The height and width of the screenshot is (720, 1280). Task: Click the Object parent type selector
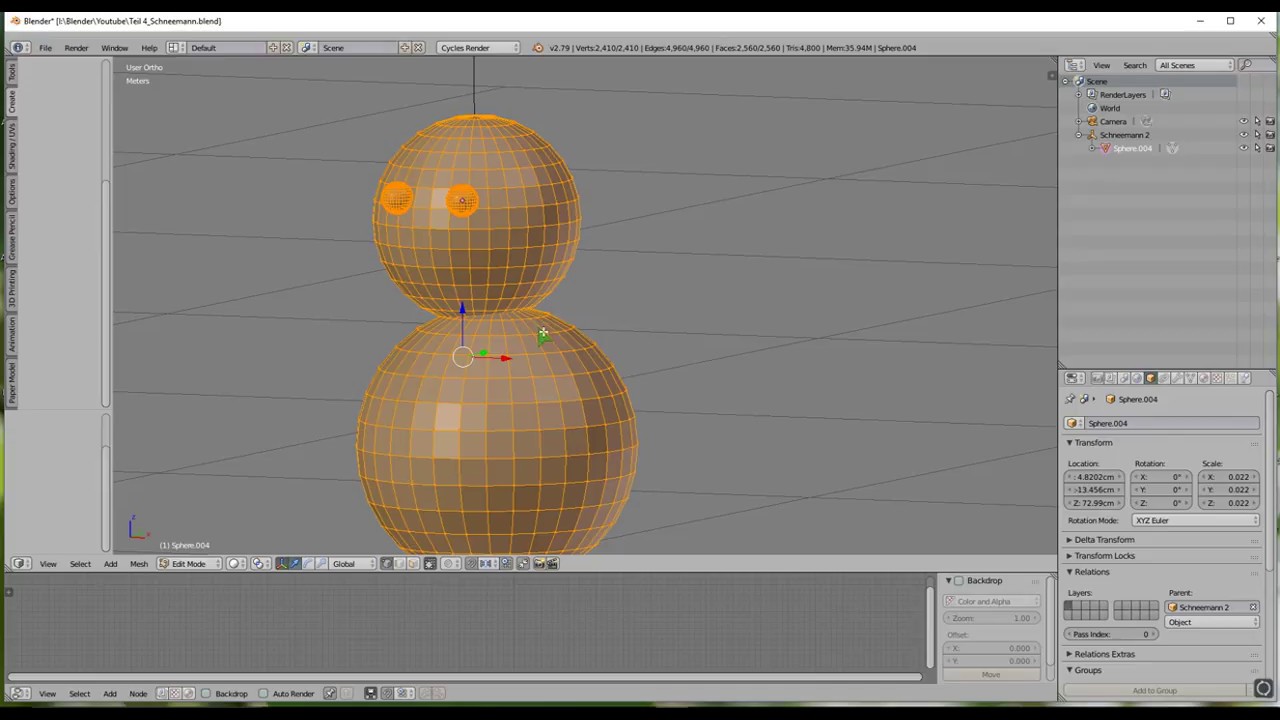click(1212, 622)
